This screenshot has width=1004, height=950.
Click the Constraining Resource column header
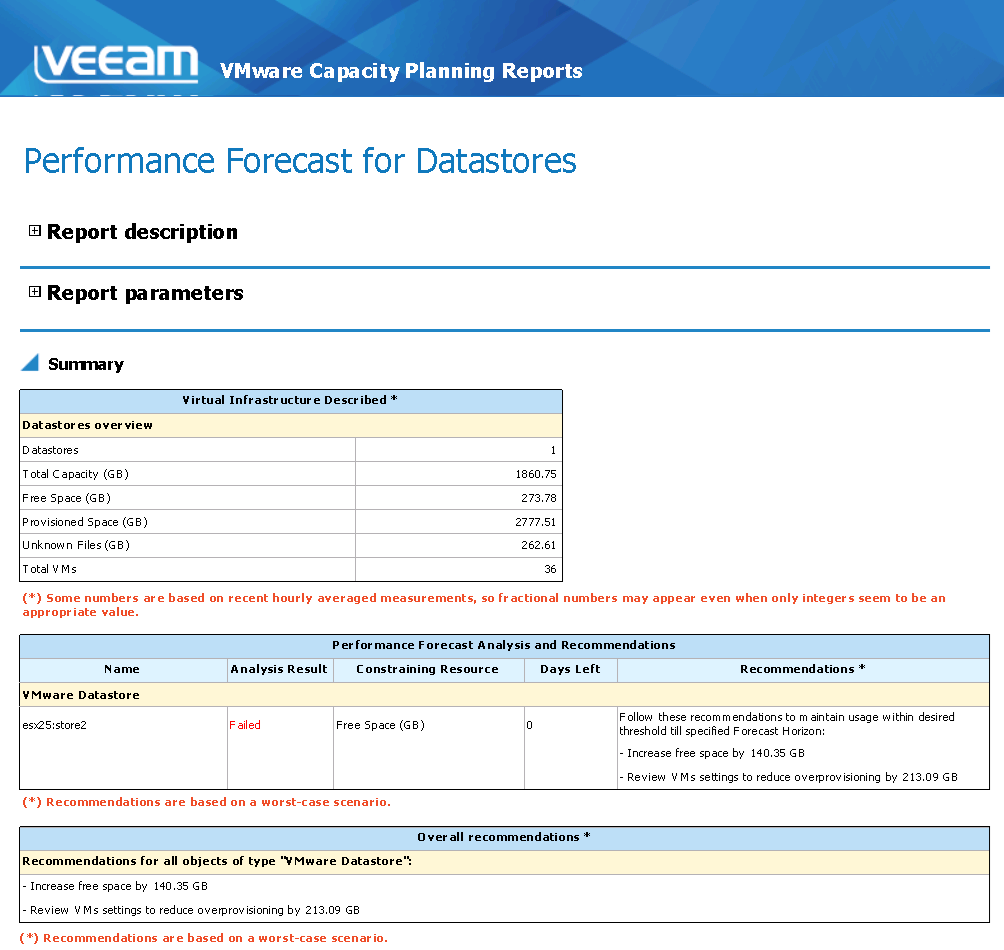click(428, 670)
